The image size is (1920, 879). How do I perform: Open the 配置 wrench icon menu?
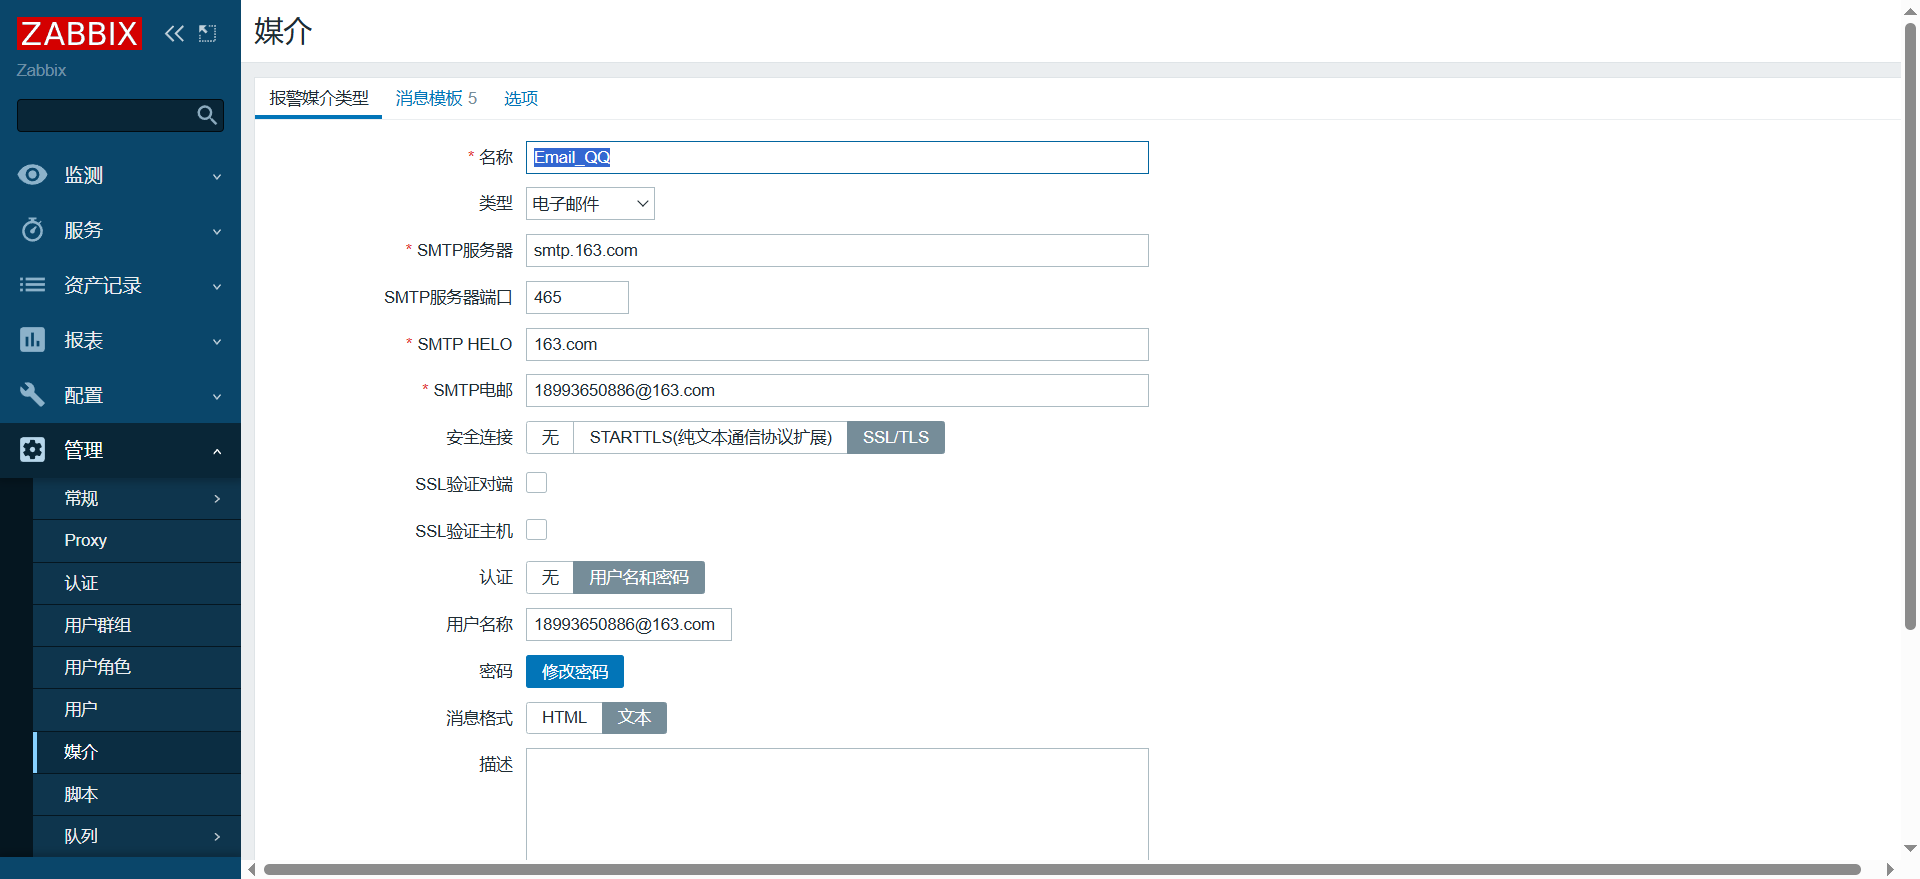pyautogui.click(x=33, y=395)
